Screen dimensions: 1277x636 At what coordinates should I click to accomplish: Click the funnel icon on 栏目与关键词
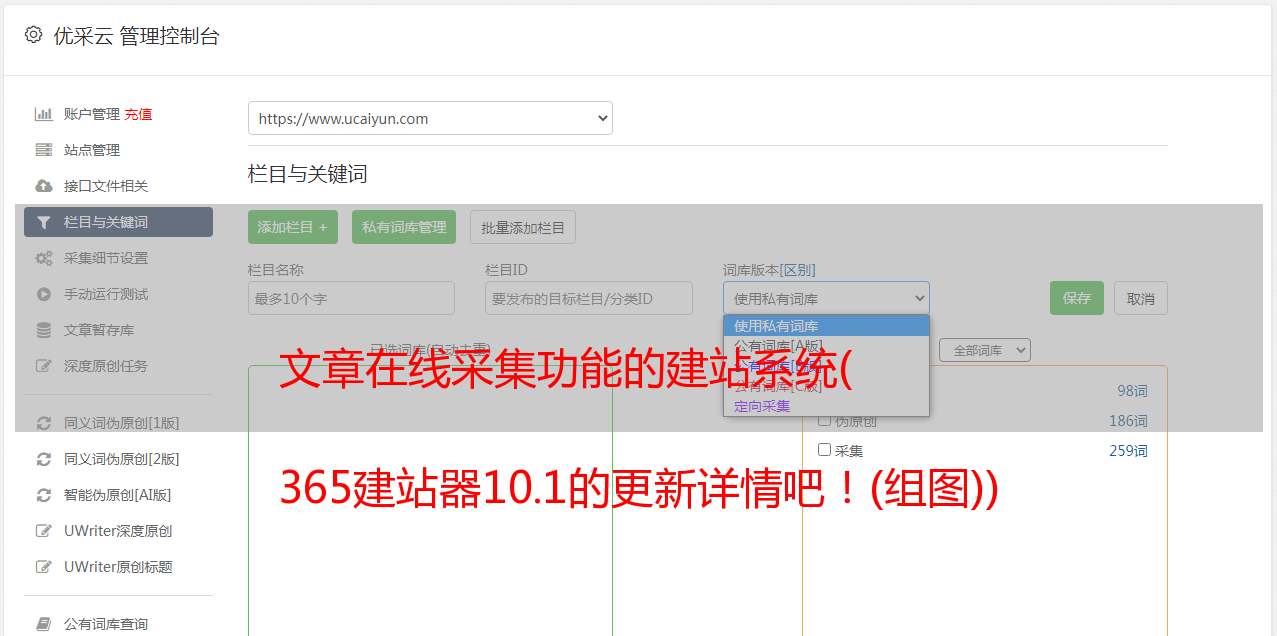(x=43, y=222)
